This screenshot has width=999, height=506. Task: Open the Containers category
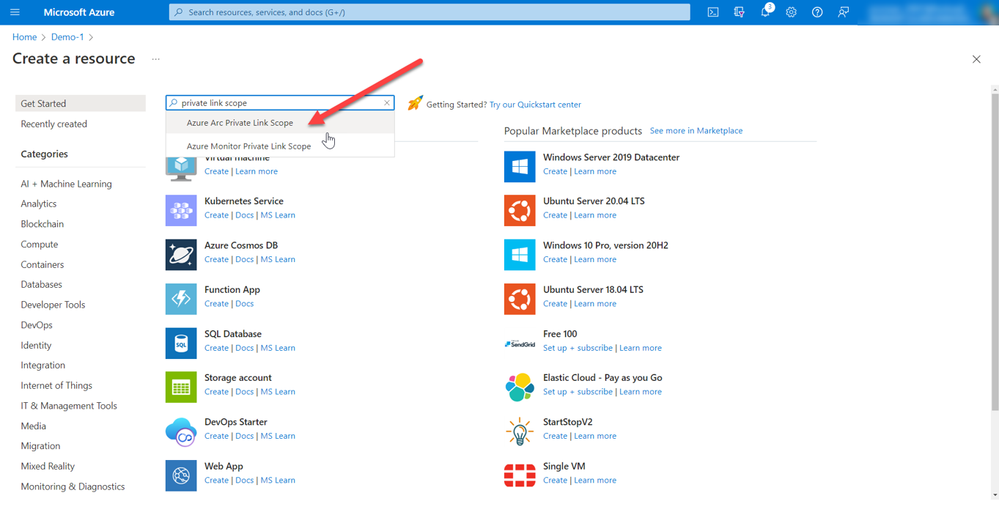42,264
